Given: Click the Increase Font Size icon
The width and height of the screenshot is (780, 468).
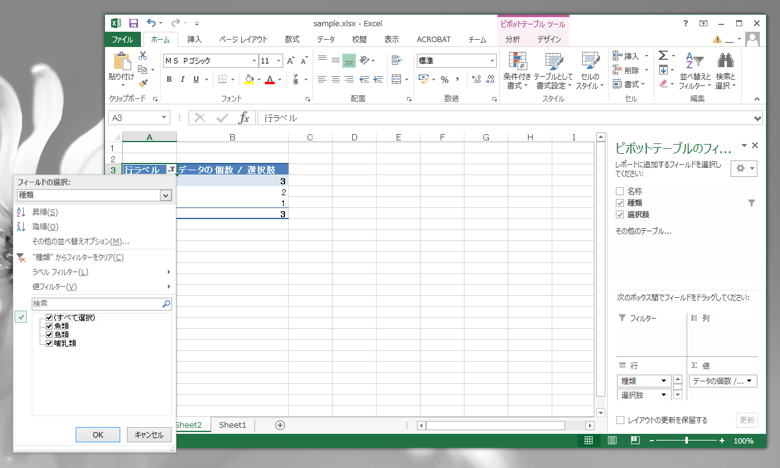Looking at the screenshot, I should tap(291, 61).
